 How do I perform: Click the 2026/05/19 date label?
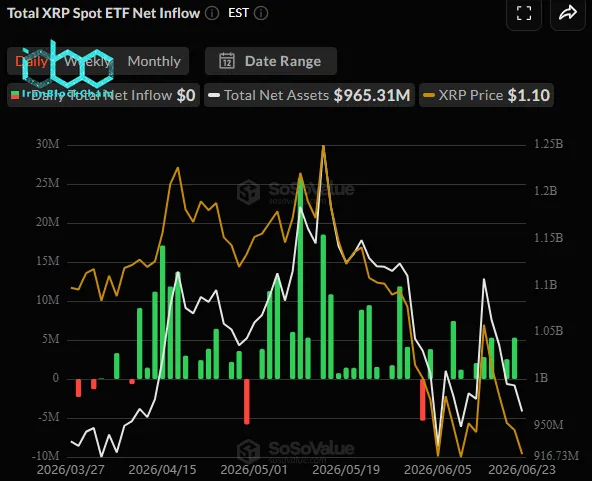pyautogui.click(x=346, y=470)
